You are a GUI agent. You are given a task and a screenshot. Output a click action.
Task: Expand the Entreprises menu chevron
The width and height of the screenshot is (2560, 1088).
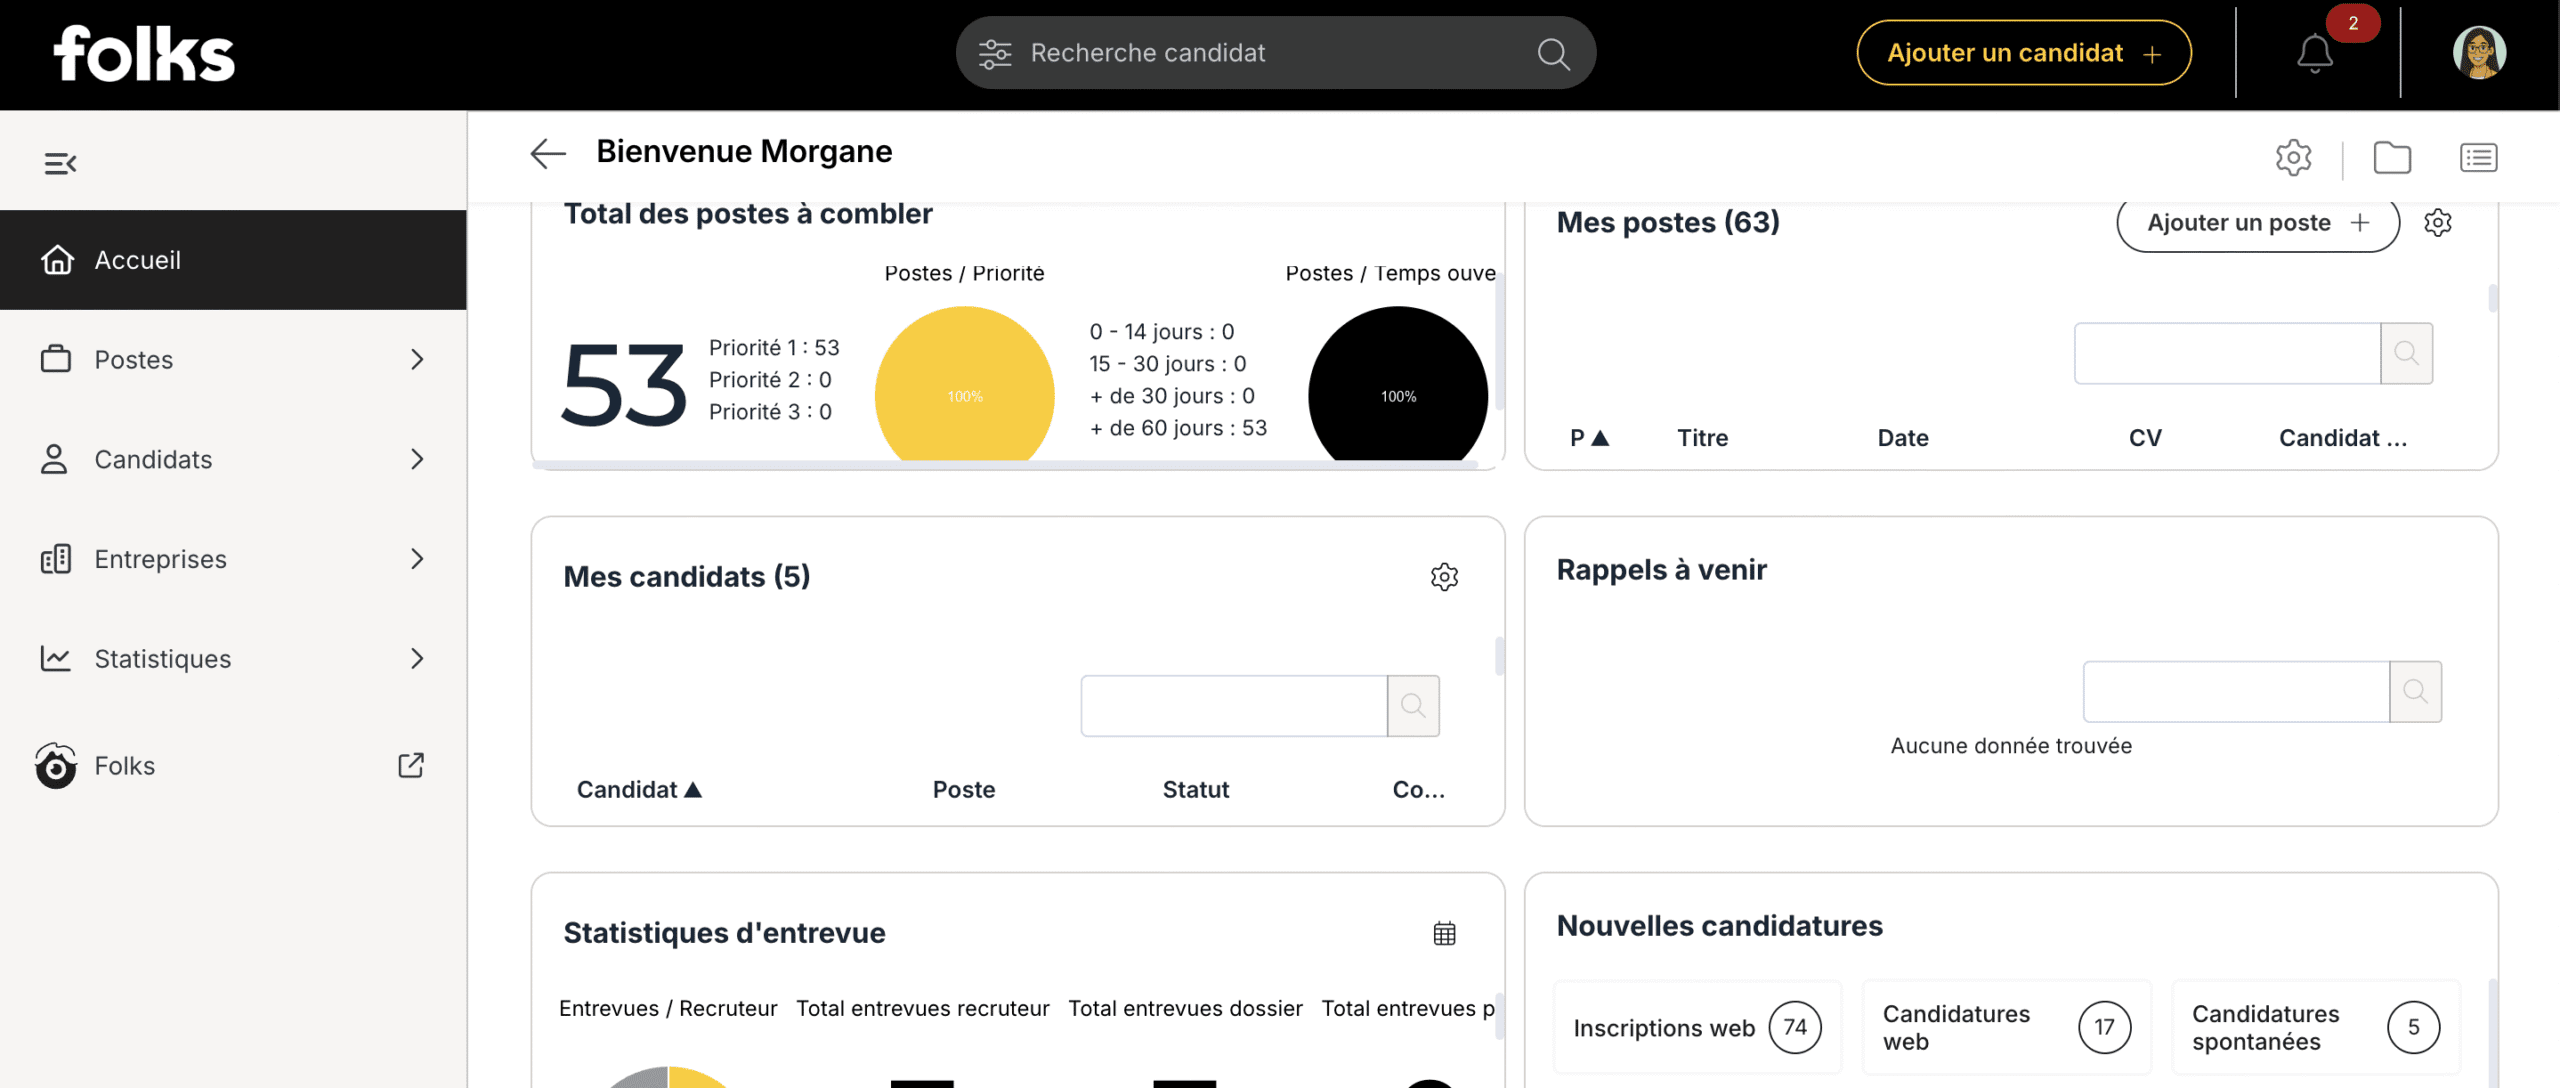coord(417,559)
